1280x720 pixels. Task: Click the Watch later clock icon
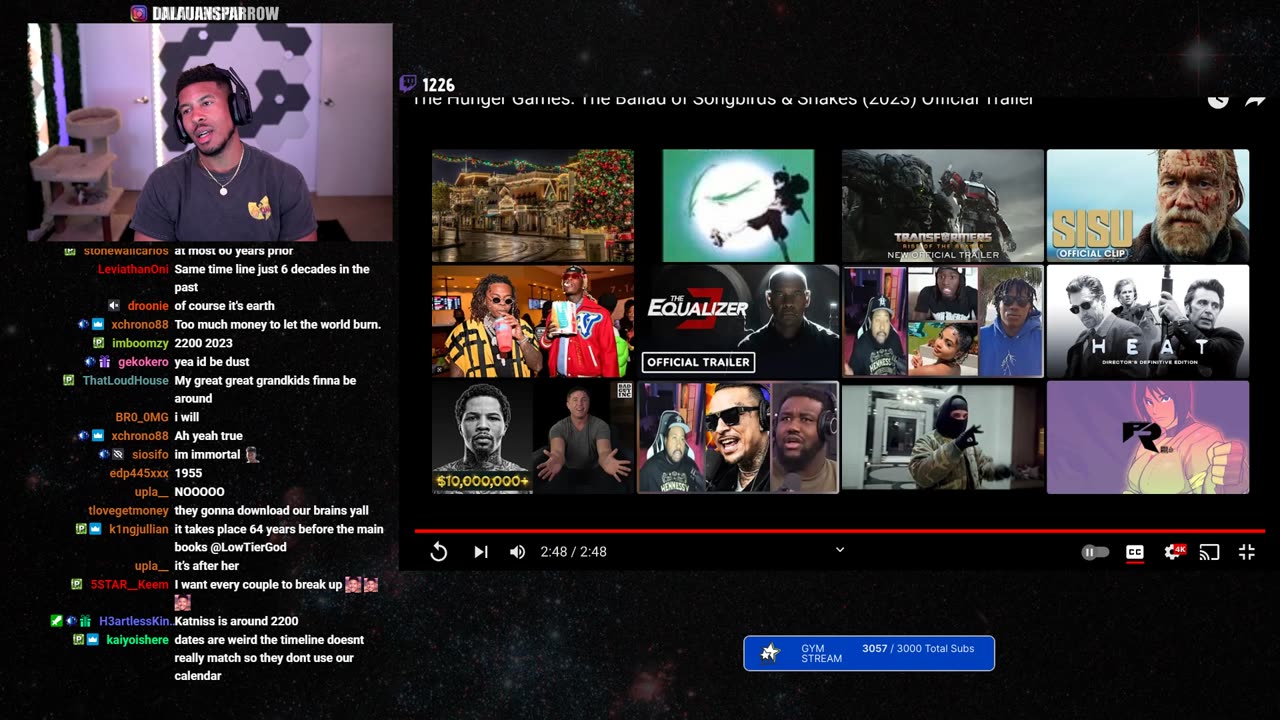(1217, 100)
